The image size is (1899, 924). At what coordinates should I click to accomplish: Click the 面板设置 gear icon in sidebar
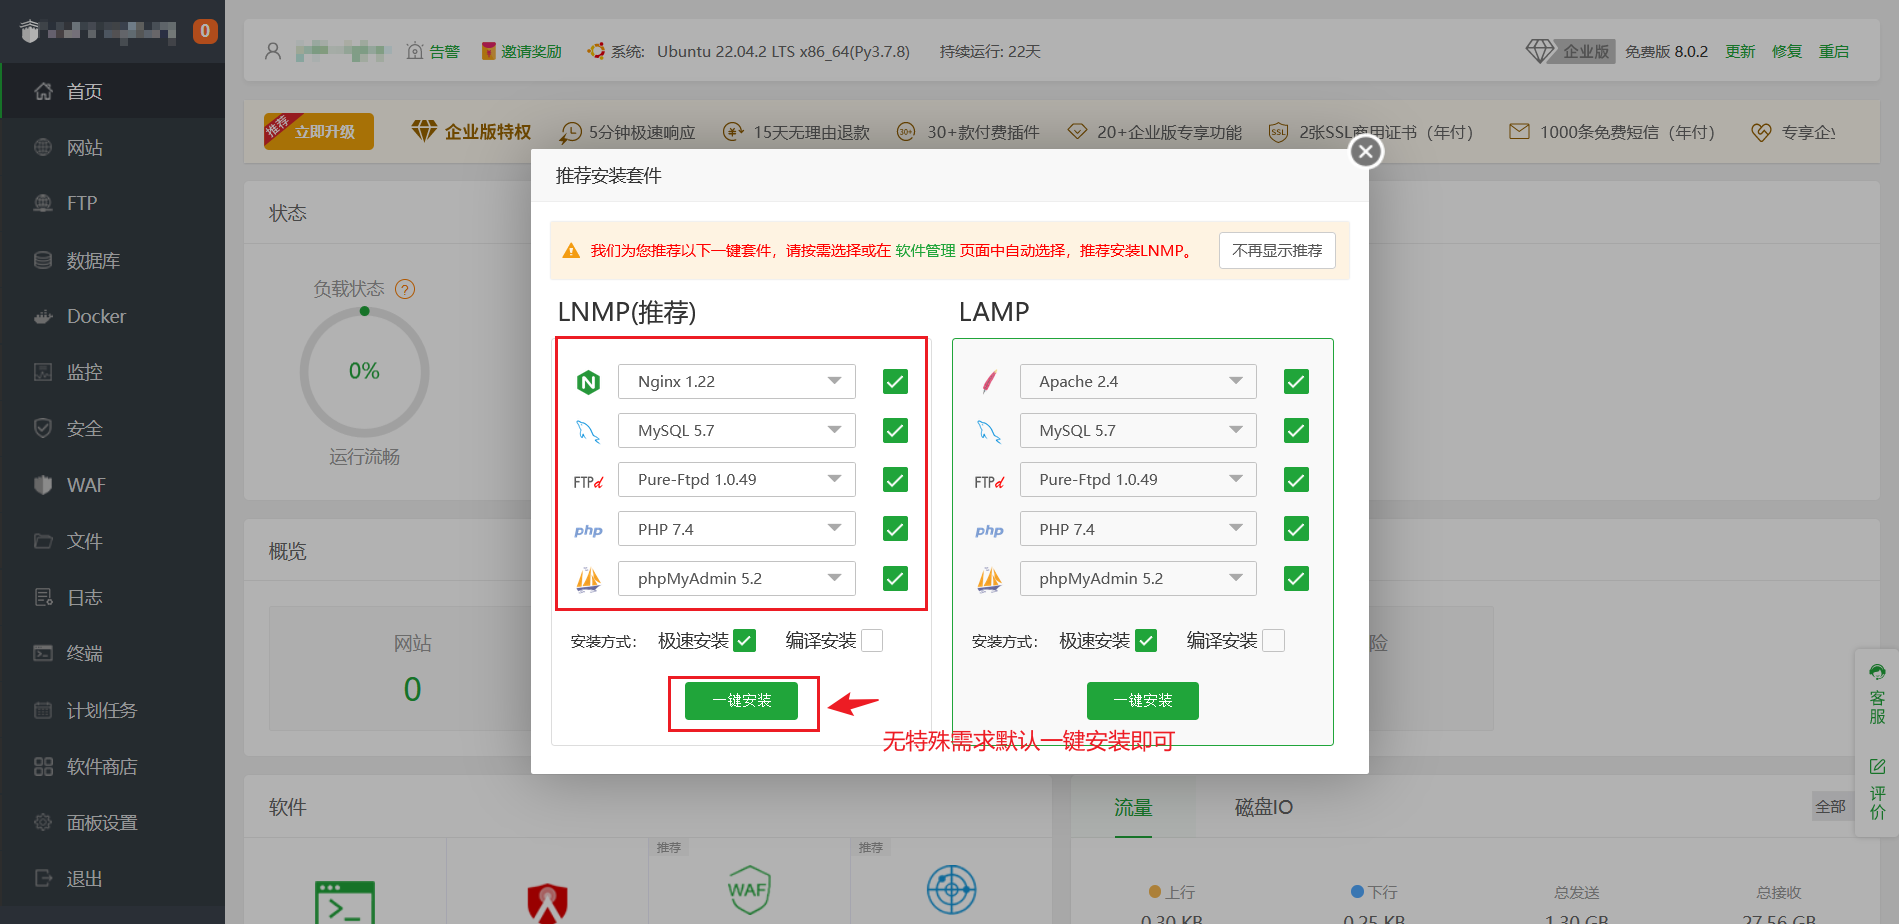point(43,822)
